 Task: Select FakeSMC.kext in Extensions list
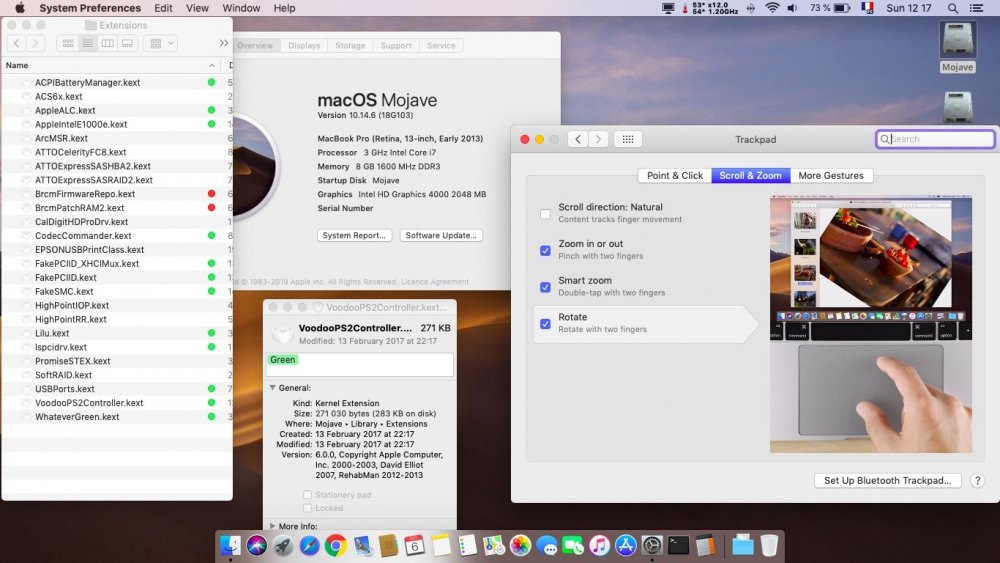point(117,291)
